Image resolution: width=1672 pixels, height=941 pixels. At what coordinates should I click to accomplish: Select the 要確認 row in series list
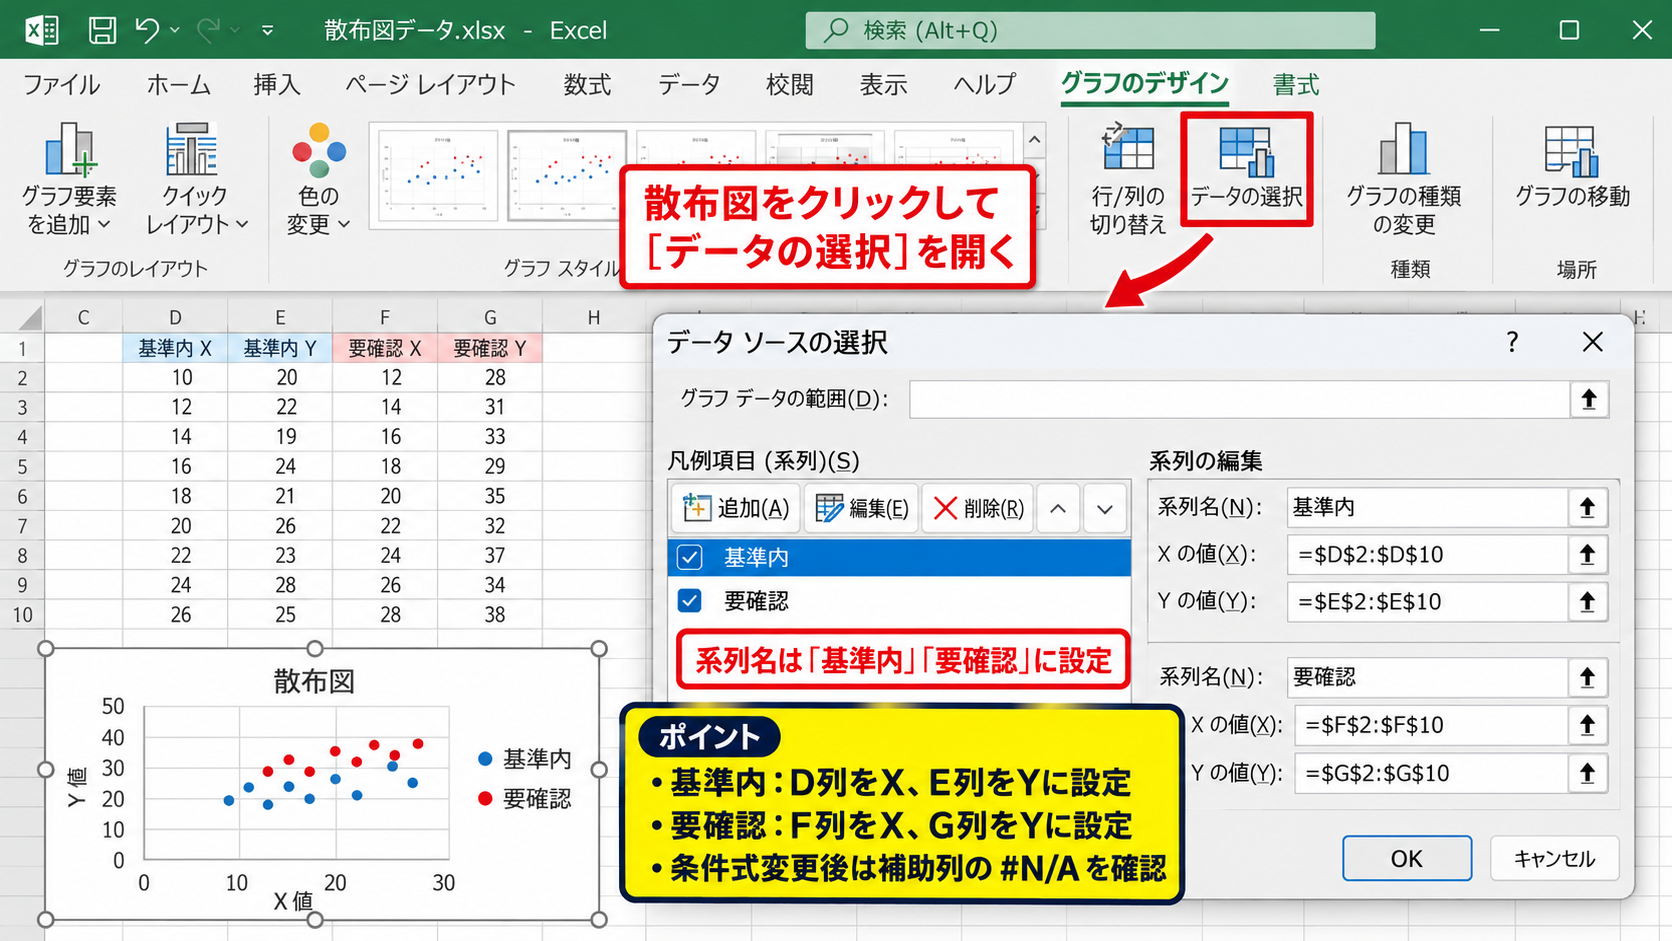click(x=899, y=601)
